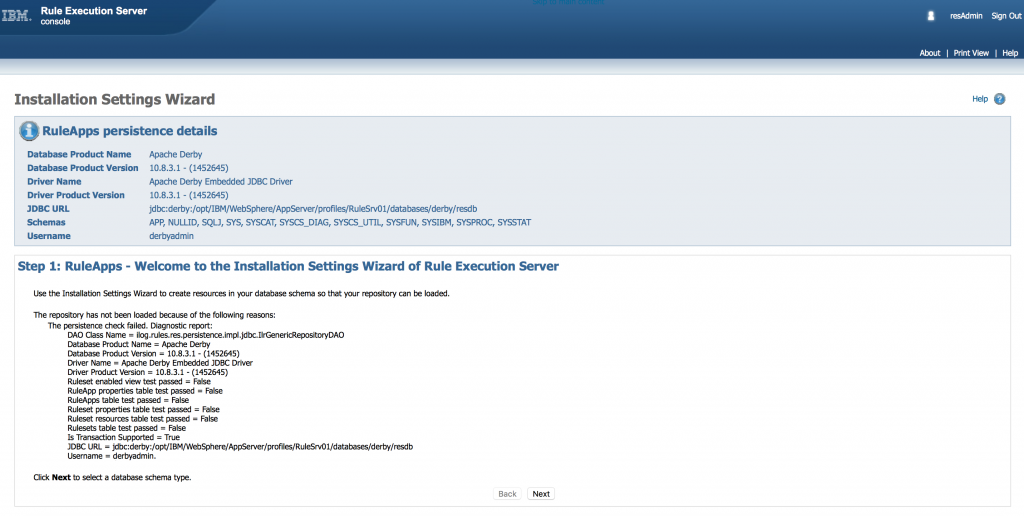This screenshot has width=1024, height=516.
Task: Click the RuleApp properties table test line
Action: tap(145, 391)
